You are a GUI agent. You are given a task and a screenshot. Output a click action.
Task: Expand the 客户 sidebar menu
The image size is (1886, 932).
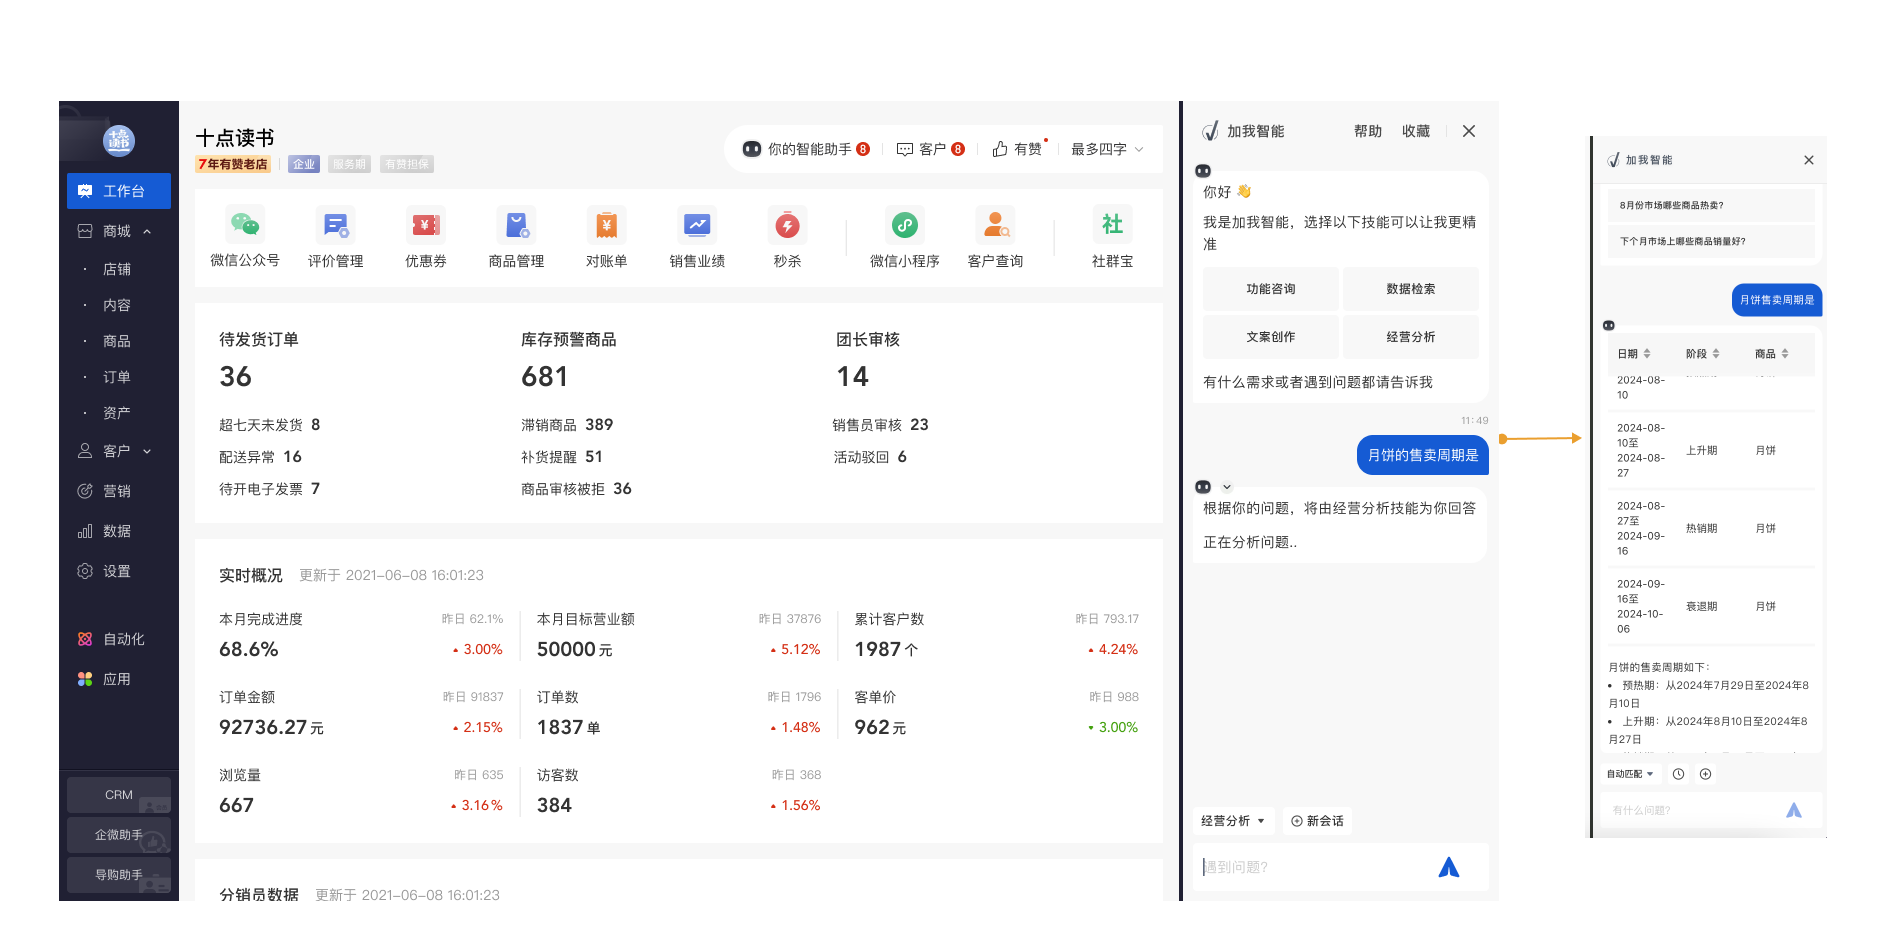(x=147, y=451)
